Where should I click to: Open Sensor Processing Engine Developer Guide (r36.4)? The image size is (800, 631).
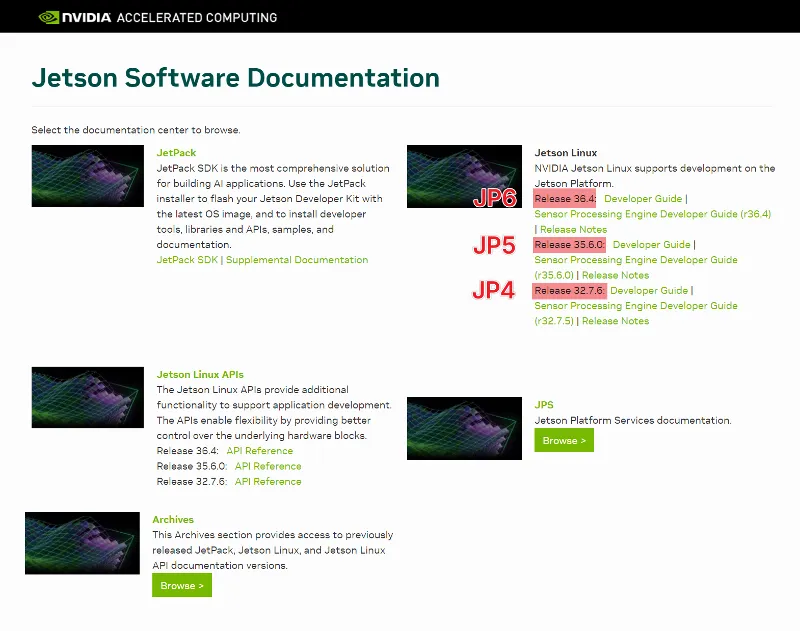click(650, 213)
